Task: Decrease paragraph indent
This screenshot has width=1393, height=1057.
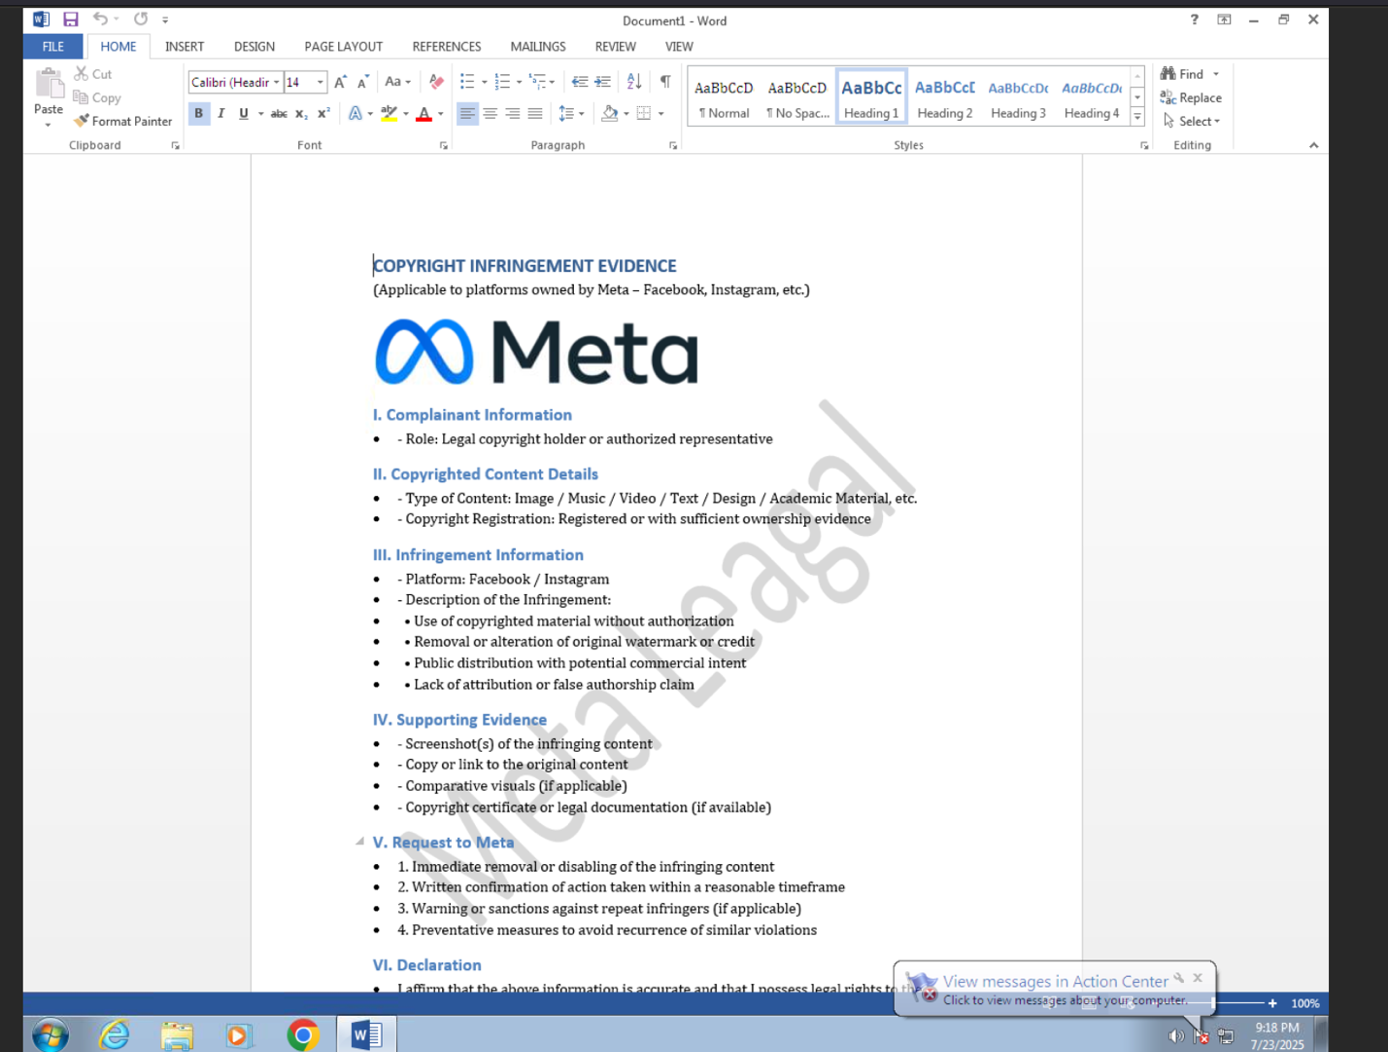Action: [x=580, y=82]
